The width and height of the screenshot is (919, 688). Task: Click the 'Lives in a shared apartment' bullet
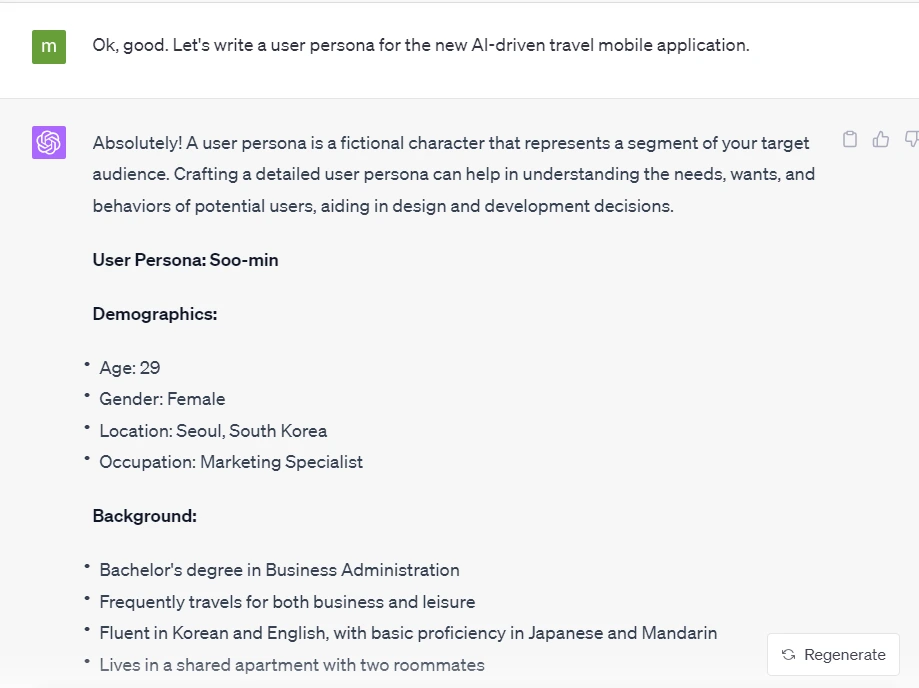click(292, 665)
